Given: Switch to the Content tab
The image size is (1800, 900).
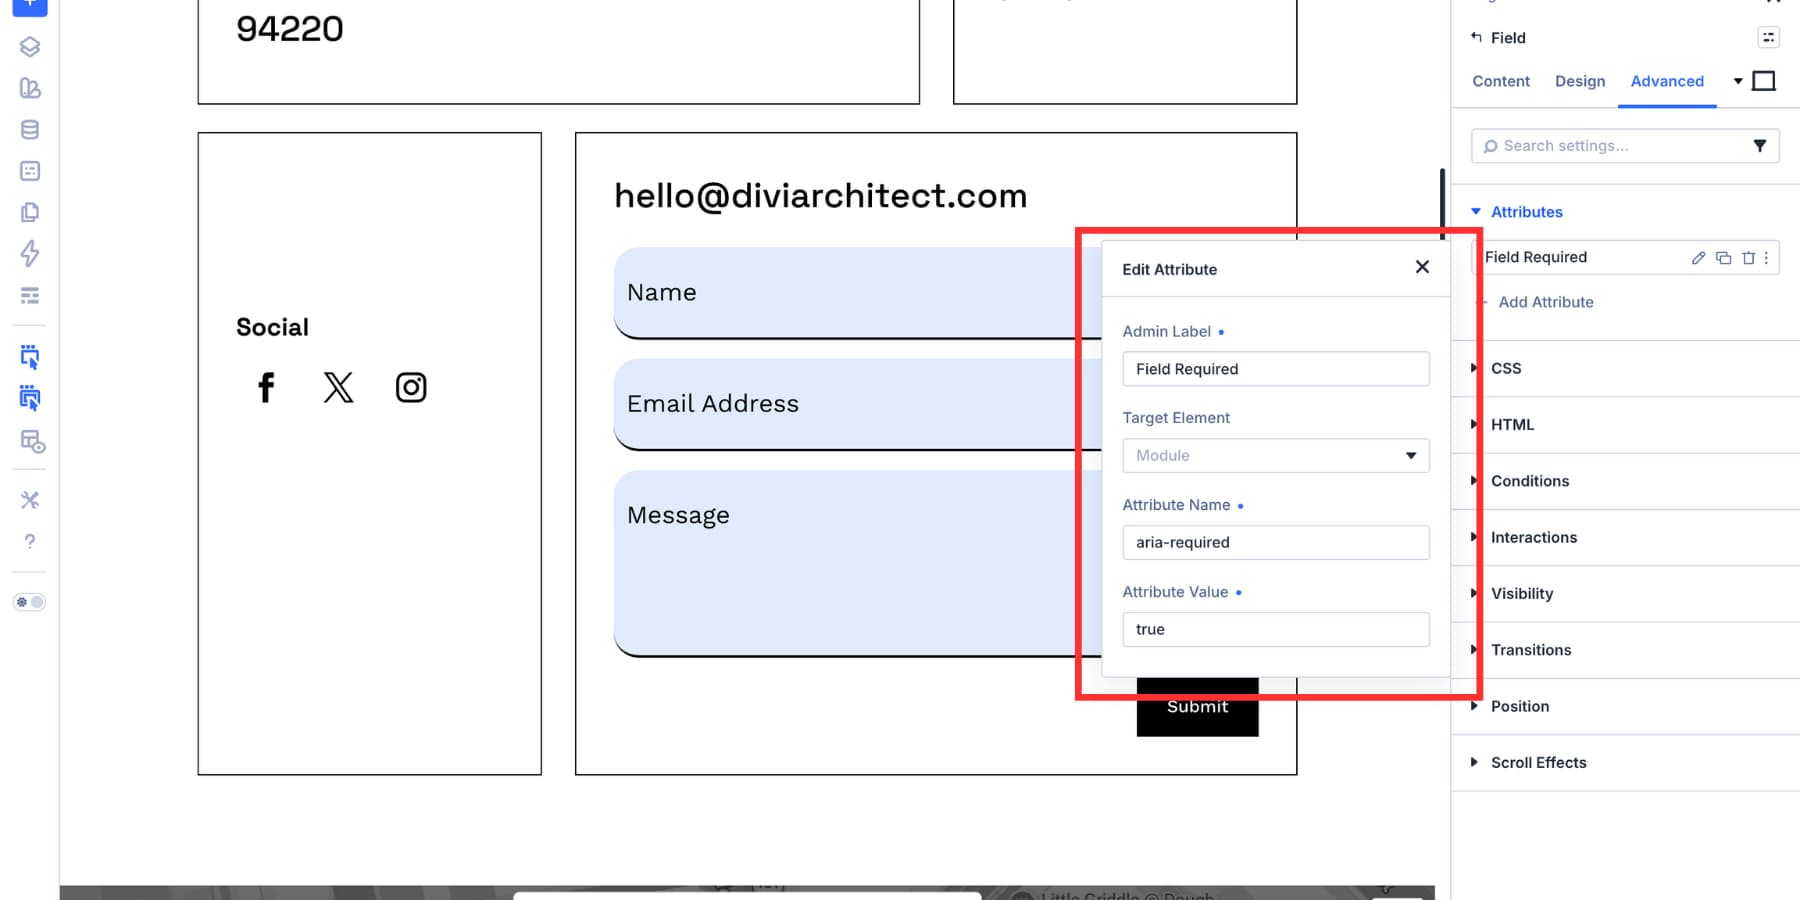Looking at the screenshot, I should click(1501, 81).
